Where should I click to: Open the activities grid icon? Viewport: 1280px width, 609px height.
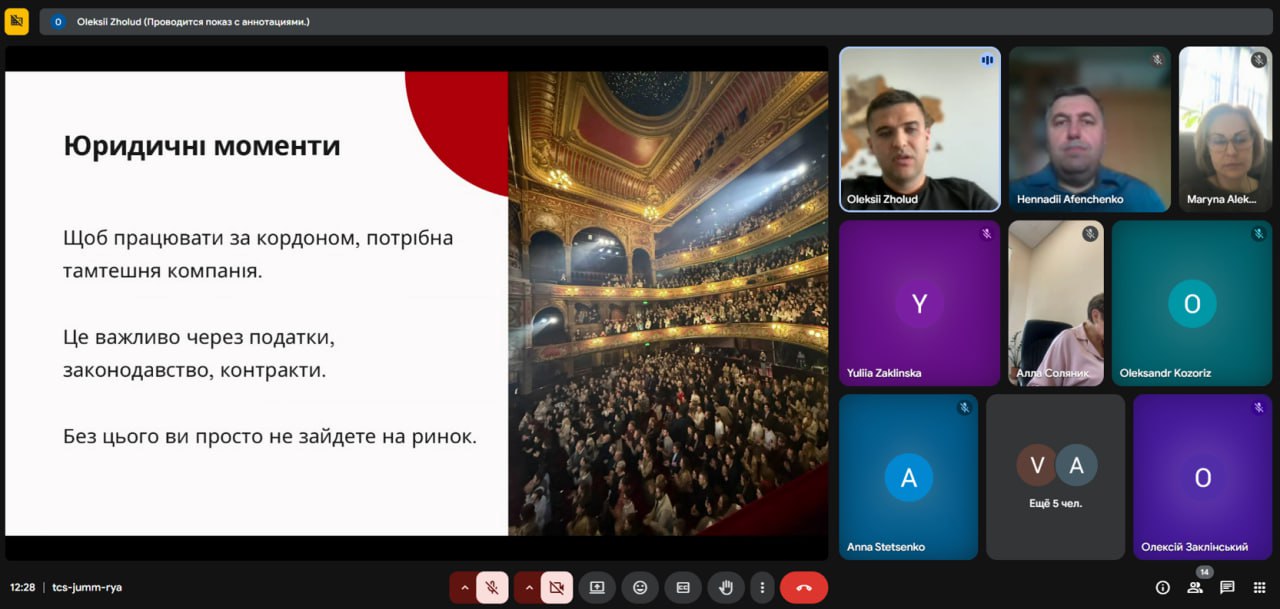pos(1259,588)
